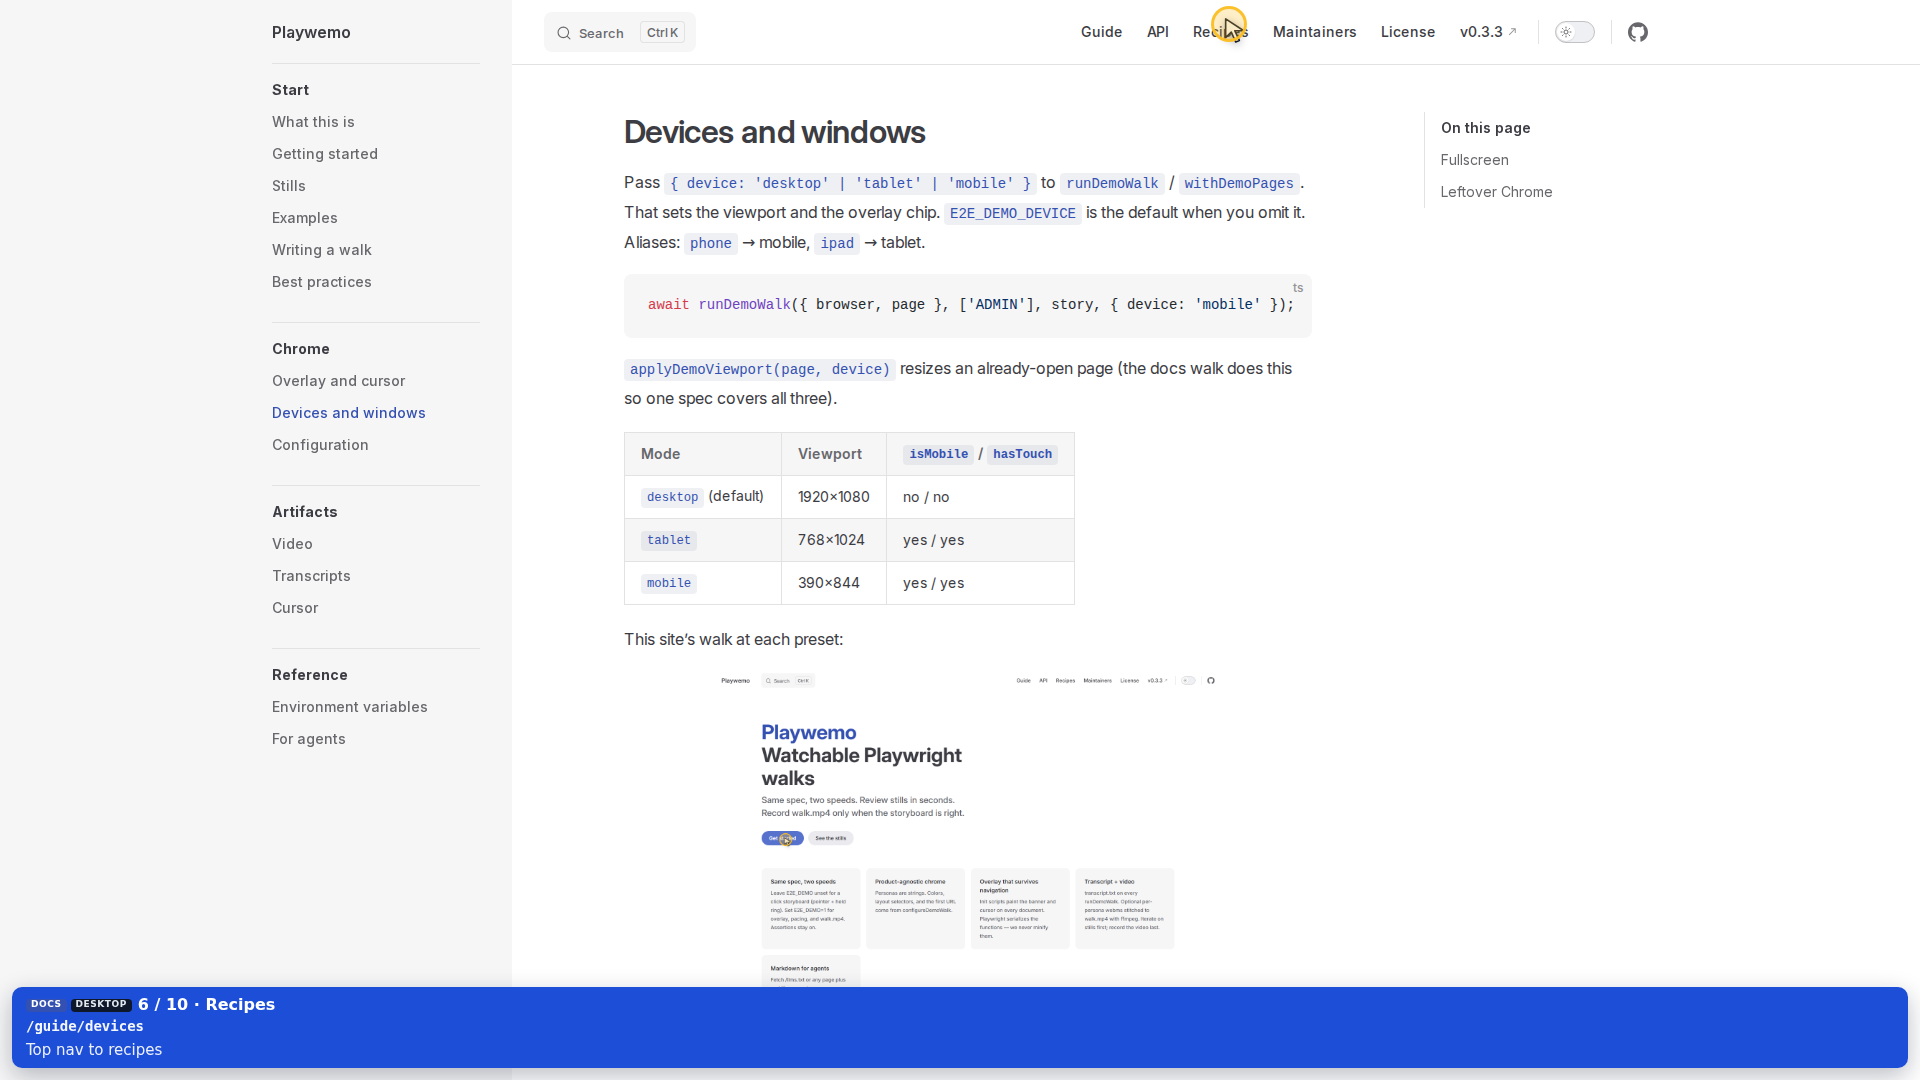Screen dimensions: 1920x1080
Task: Click the Devices and windows heading
Action: pyautogui.click(x=775, y=132)
